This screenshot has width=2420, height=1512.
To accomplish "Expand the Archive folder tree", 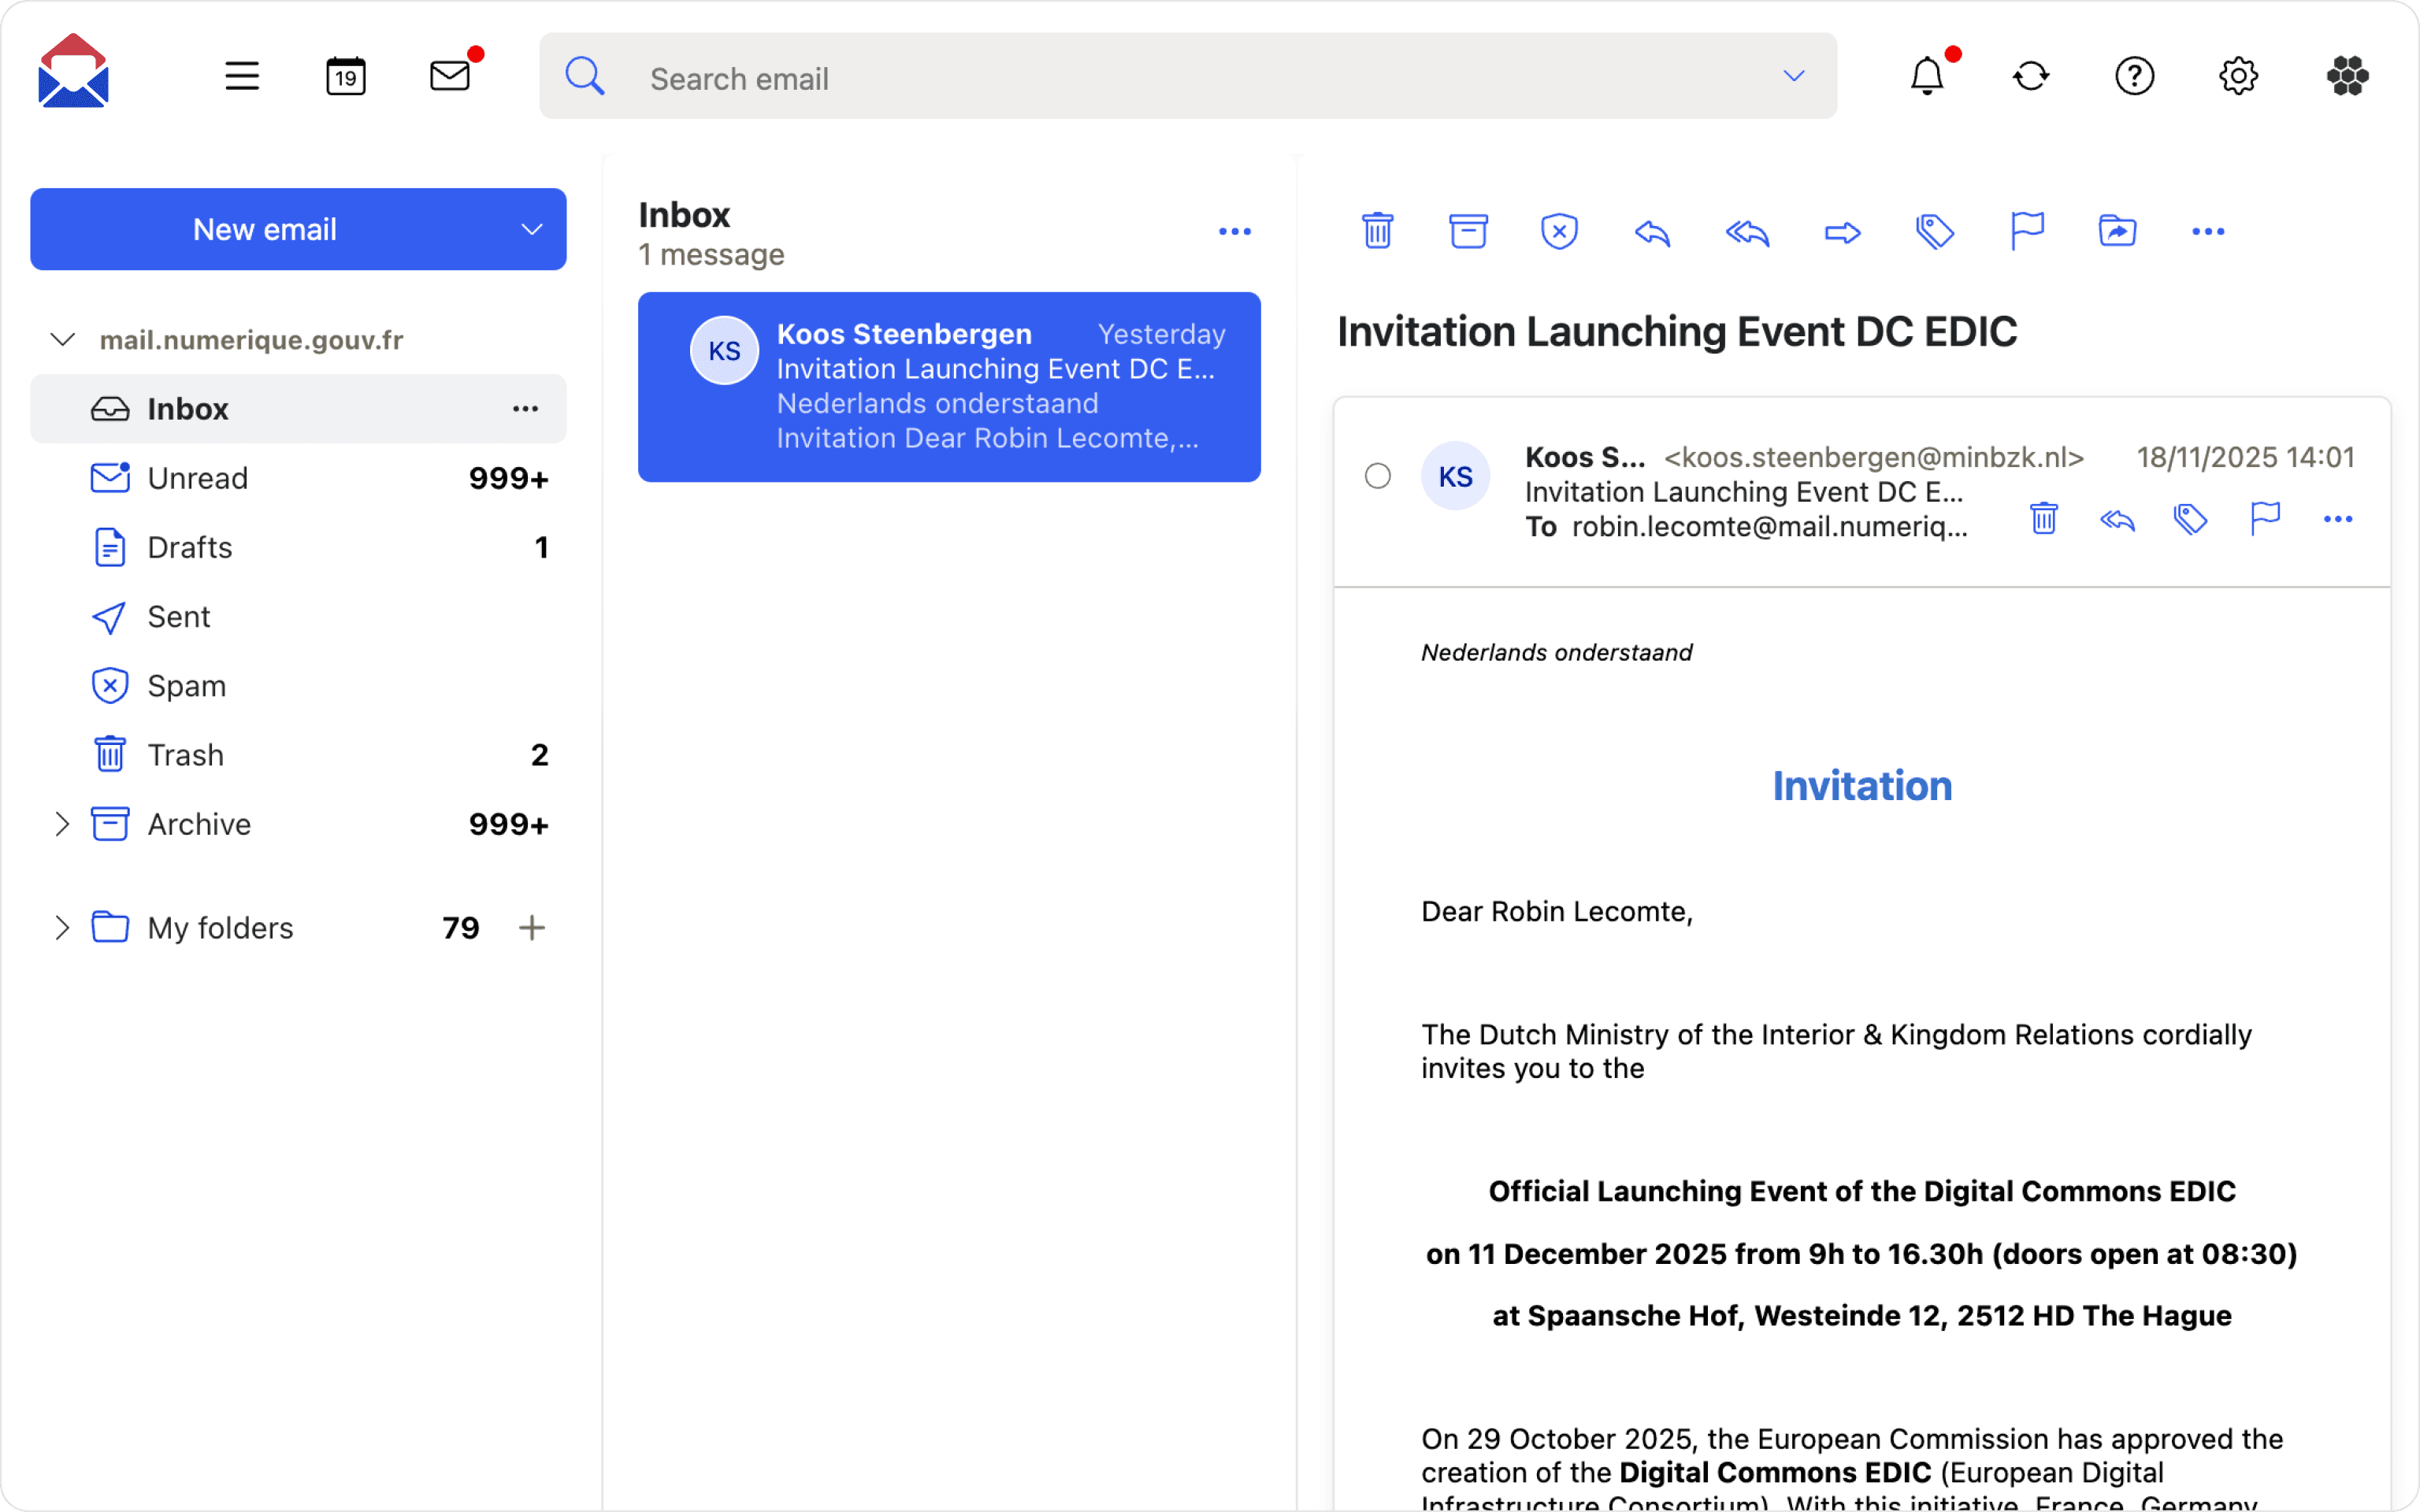I will [62, 824].
